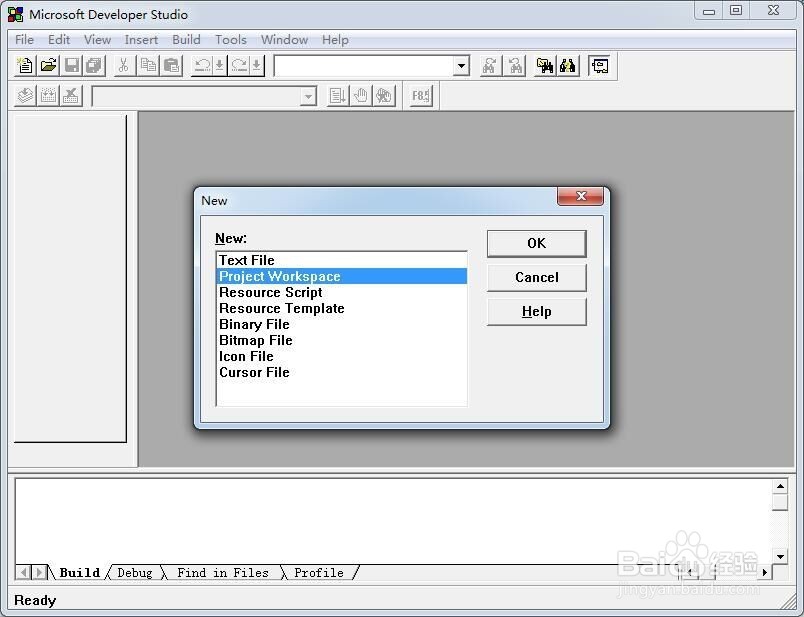Switch to the Debug output tab

click(x=135, y=572)
